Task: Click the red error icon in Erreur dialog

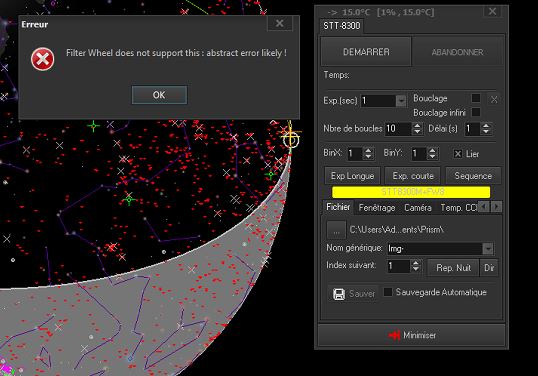Action: (x=43, y=59)
